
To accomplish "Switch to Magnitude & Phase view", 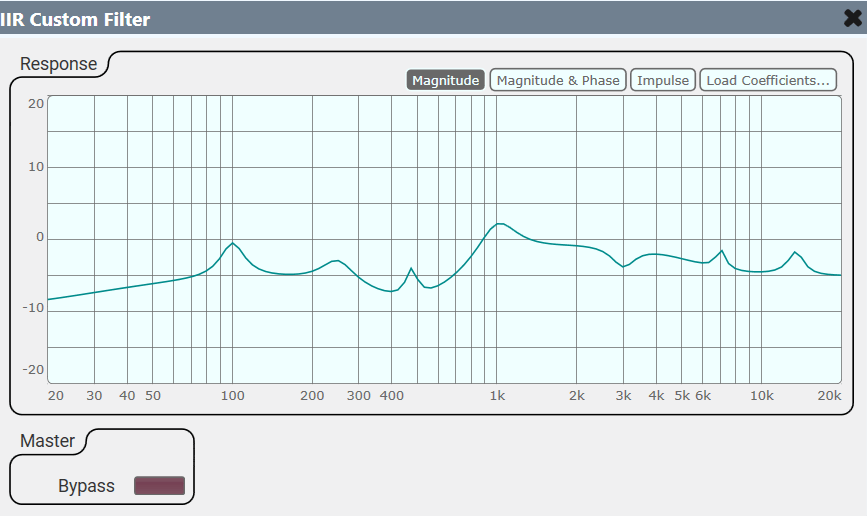I will (558, 80).
